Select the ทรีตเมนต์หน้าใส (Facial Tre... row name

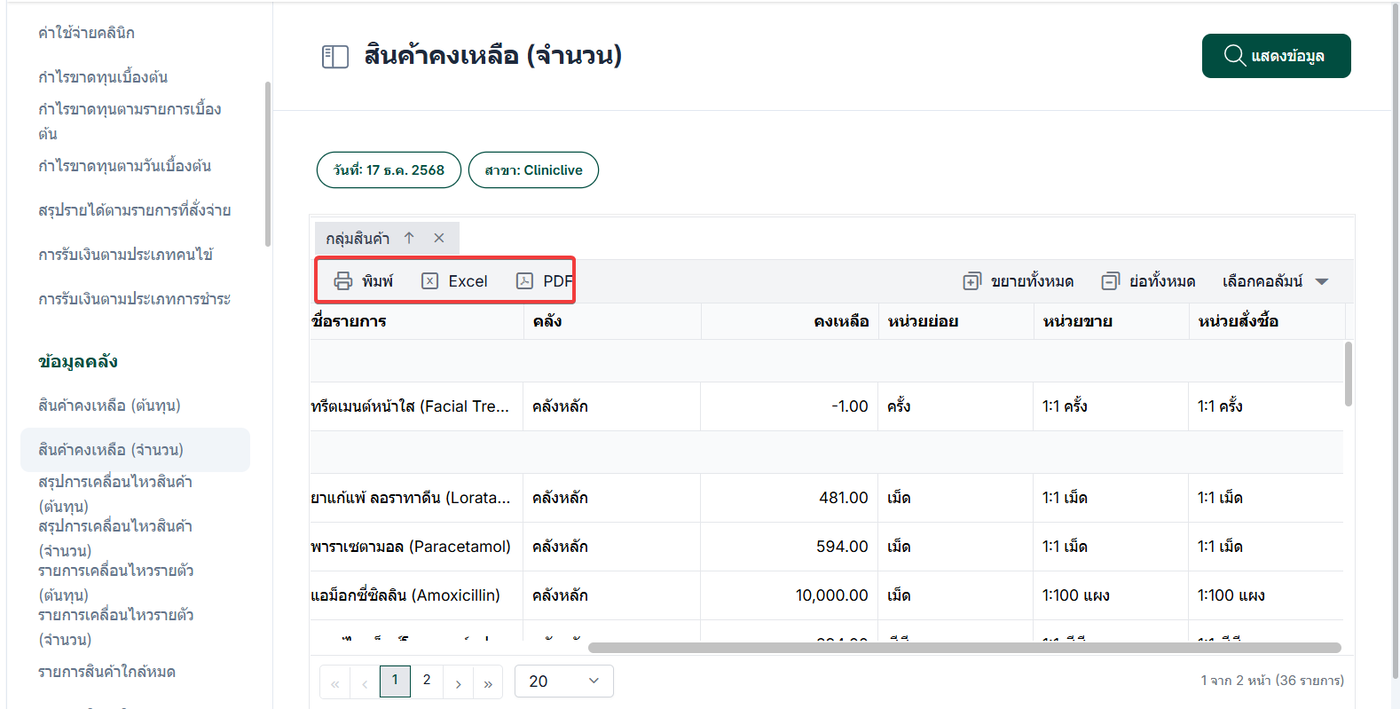click(412, 406)
